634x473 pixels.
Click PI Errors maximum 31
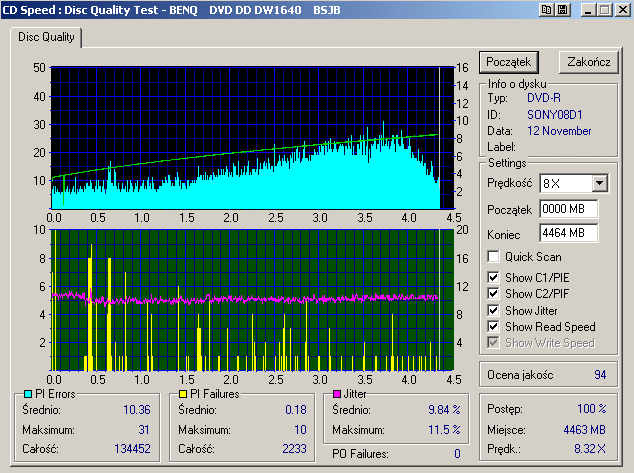tap(144, 429)
